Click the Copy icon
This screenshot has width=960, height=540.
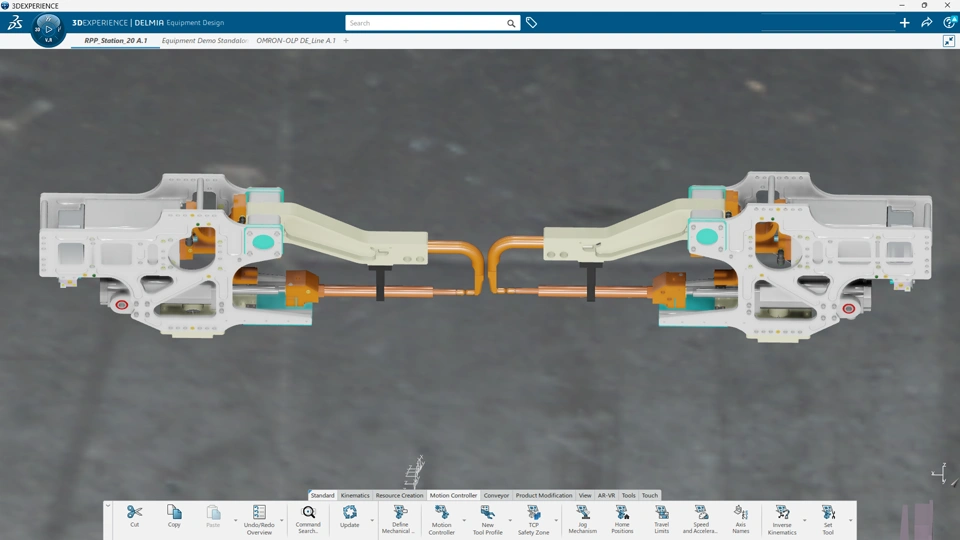pos(174,512)
